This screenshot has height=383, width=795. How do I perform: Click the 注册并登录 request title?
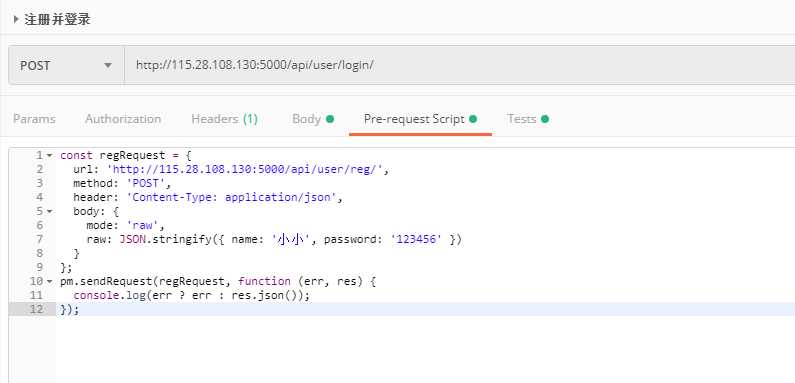[57, 20]
